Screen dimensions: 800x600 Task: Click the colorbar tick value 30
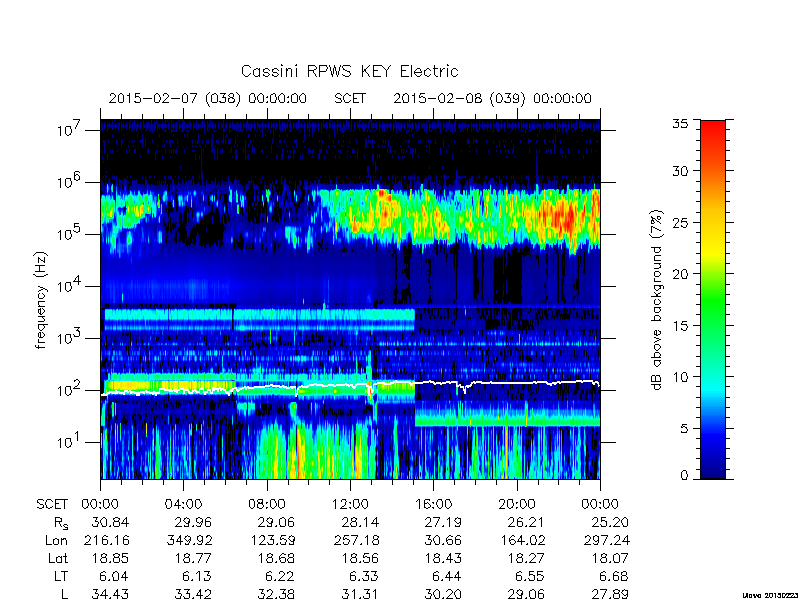pos(681,171)
